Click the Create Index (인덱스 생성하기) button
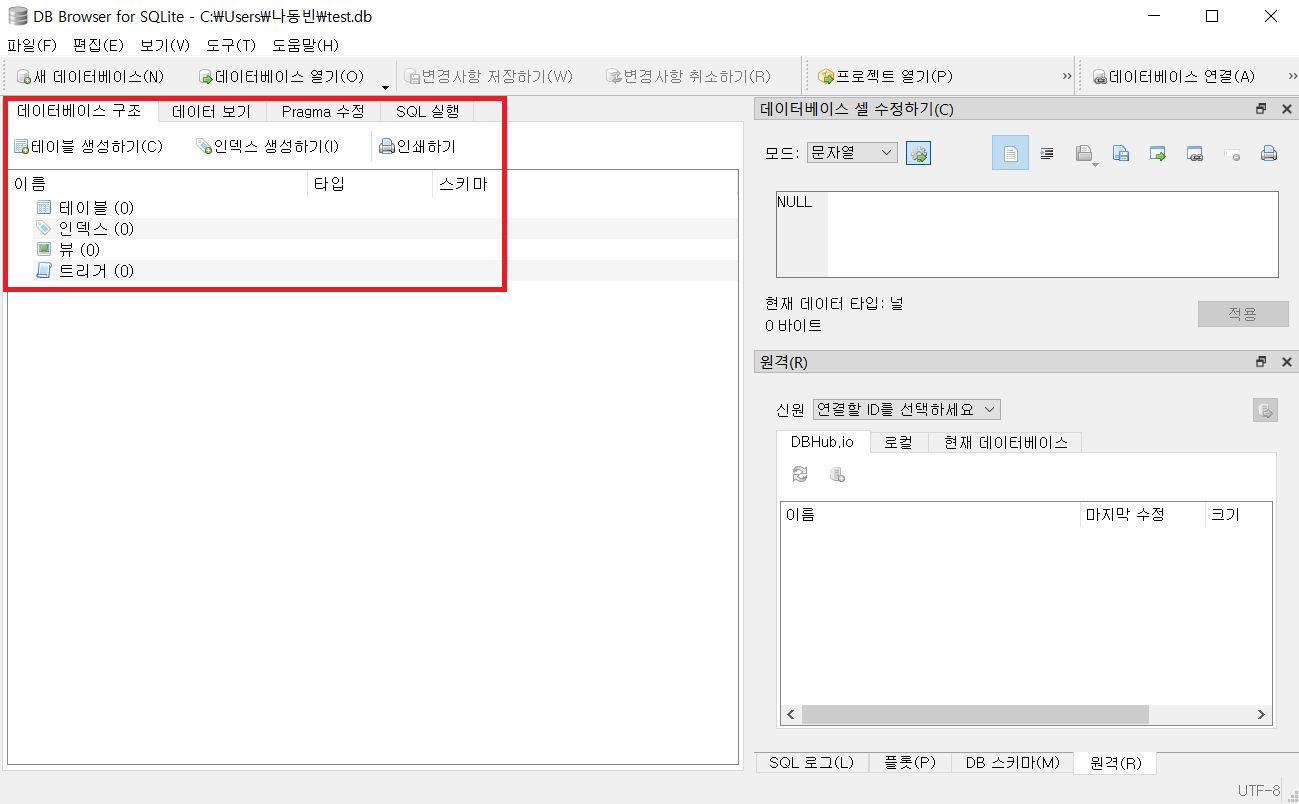 (x=267, y=146)
